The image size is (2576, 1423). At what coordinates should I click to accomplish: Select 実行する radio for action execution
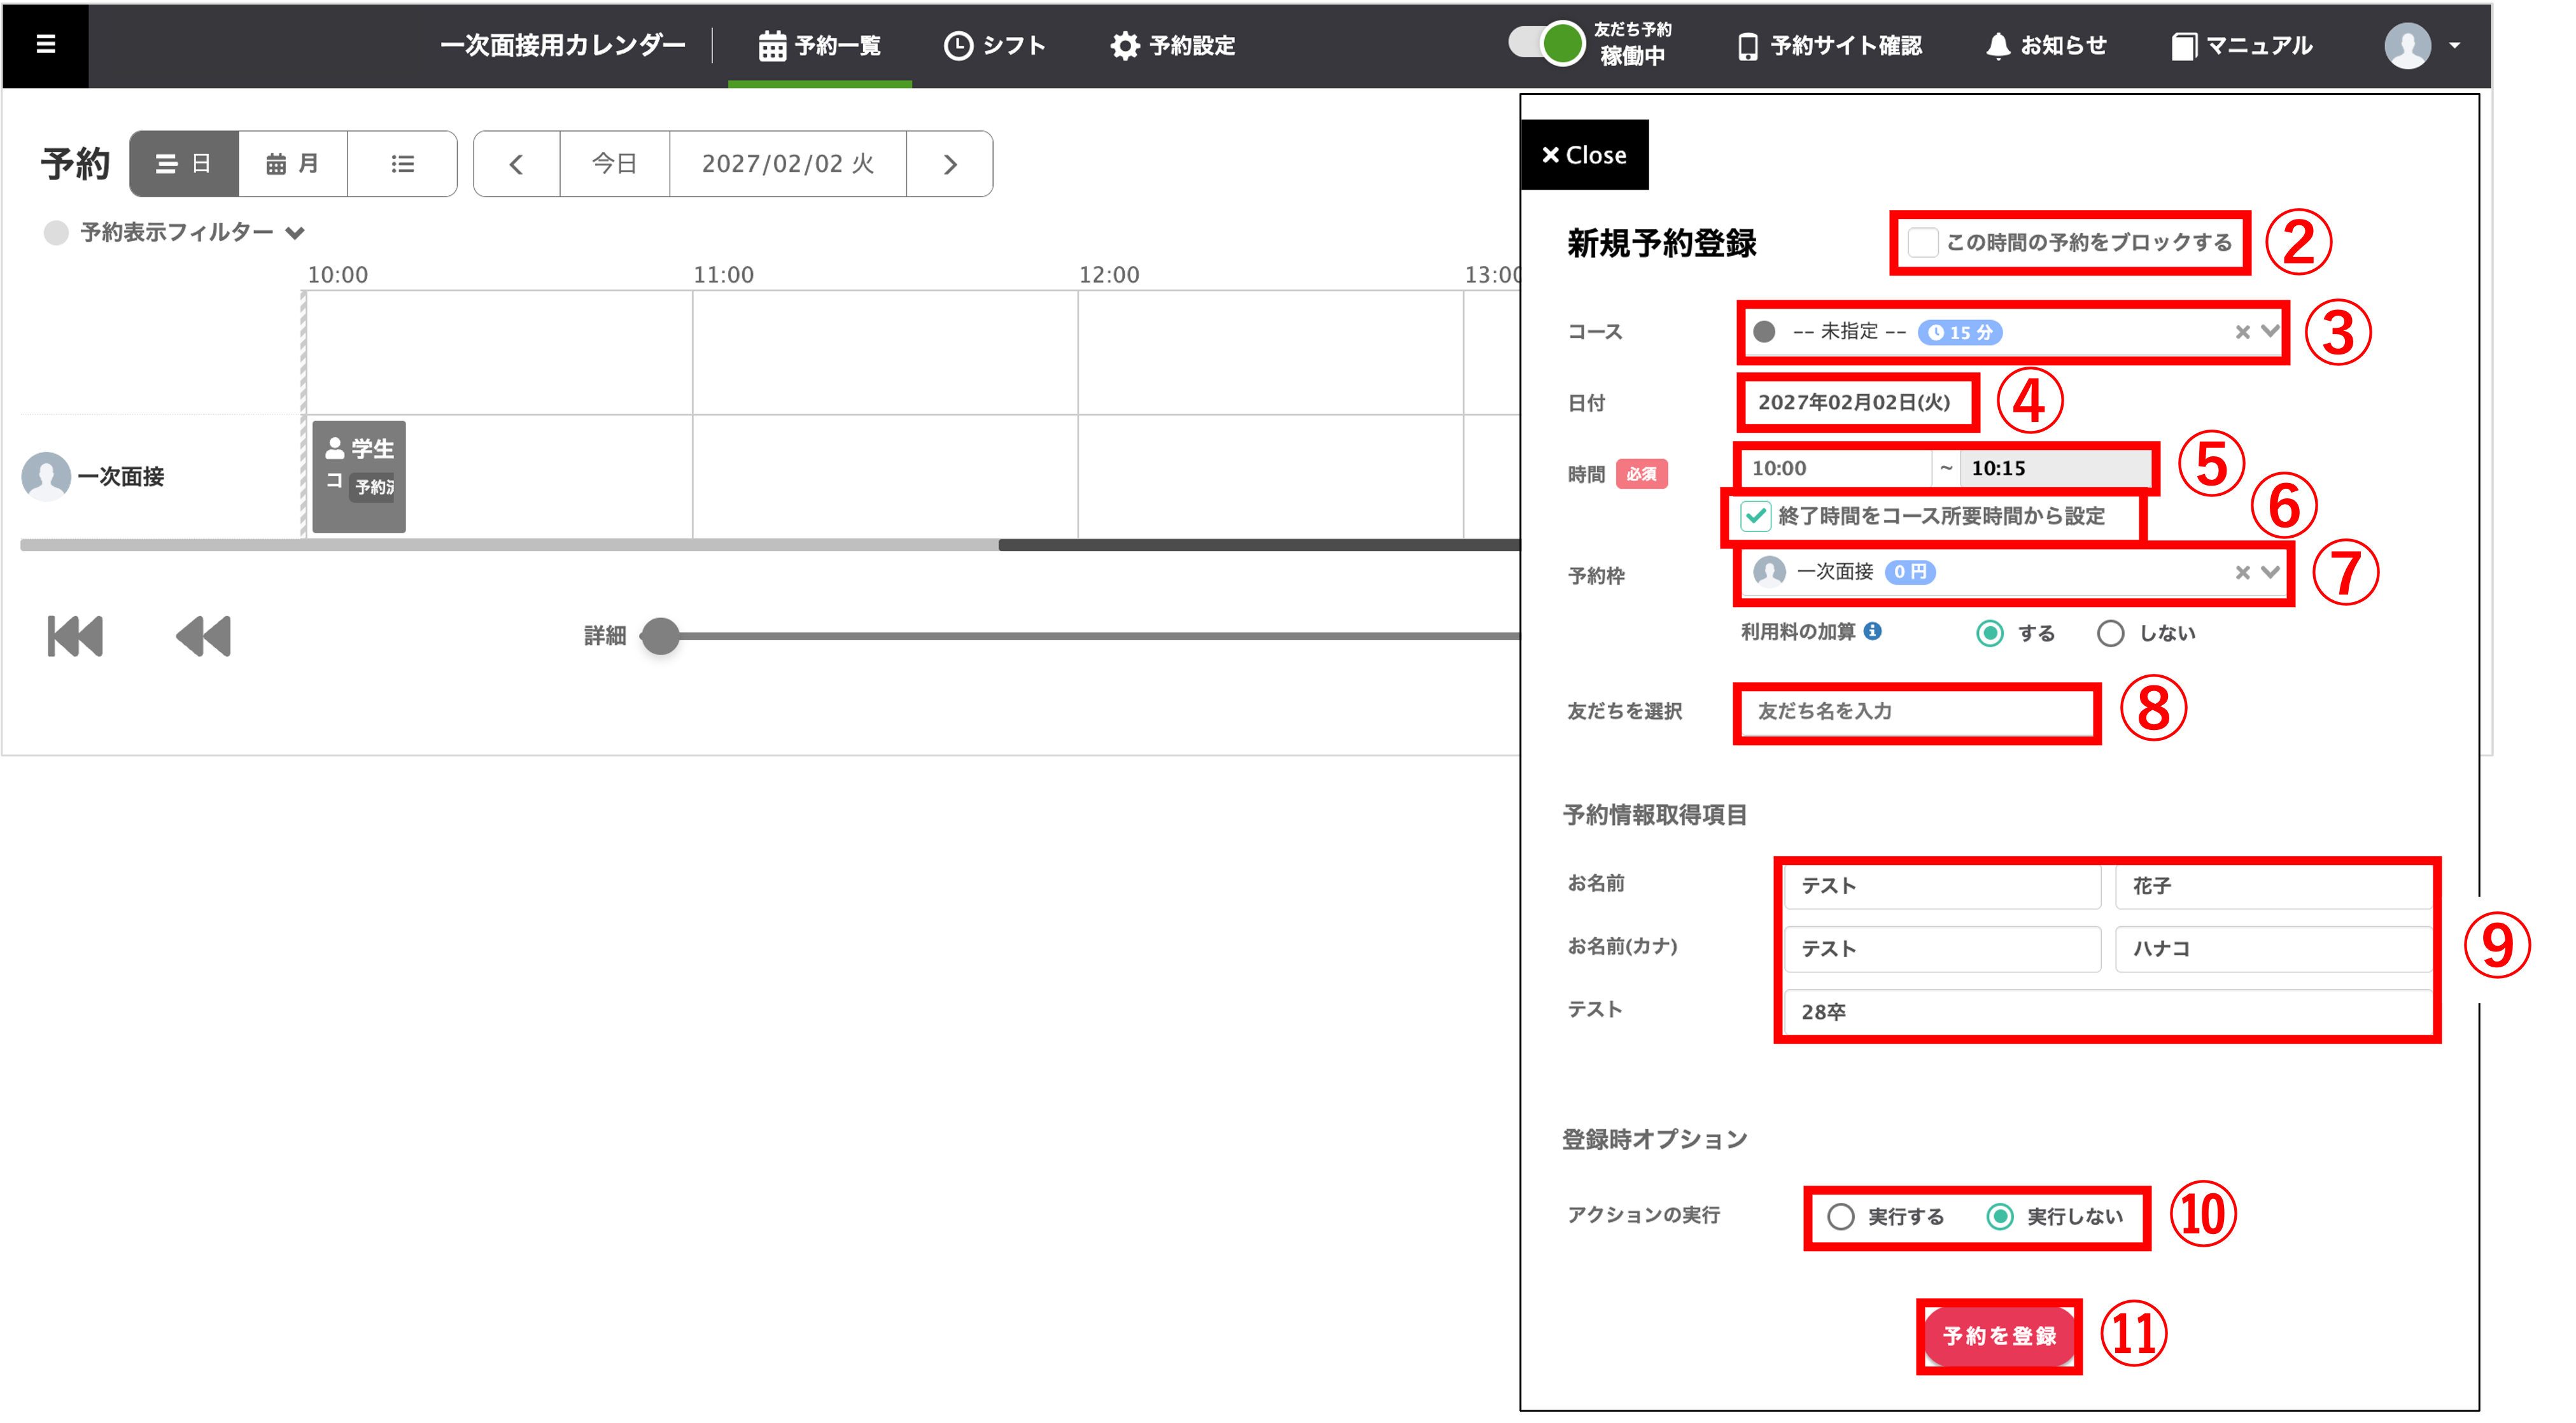(1841, 1216)
